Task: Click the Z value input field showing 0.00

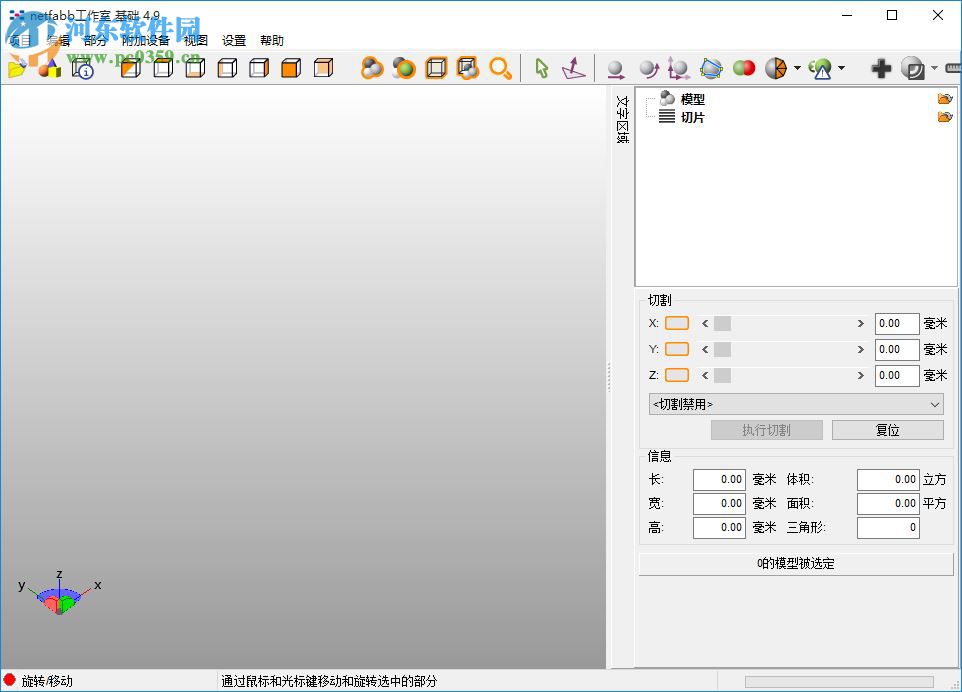Action: coord(896,375)
